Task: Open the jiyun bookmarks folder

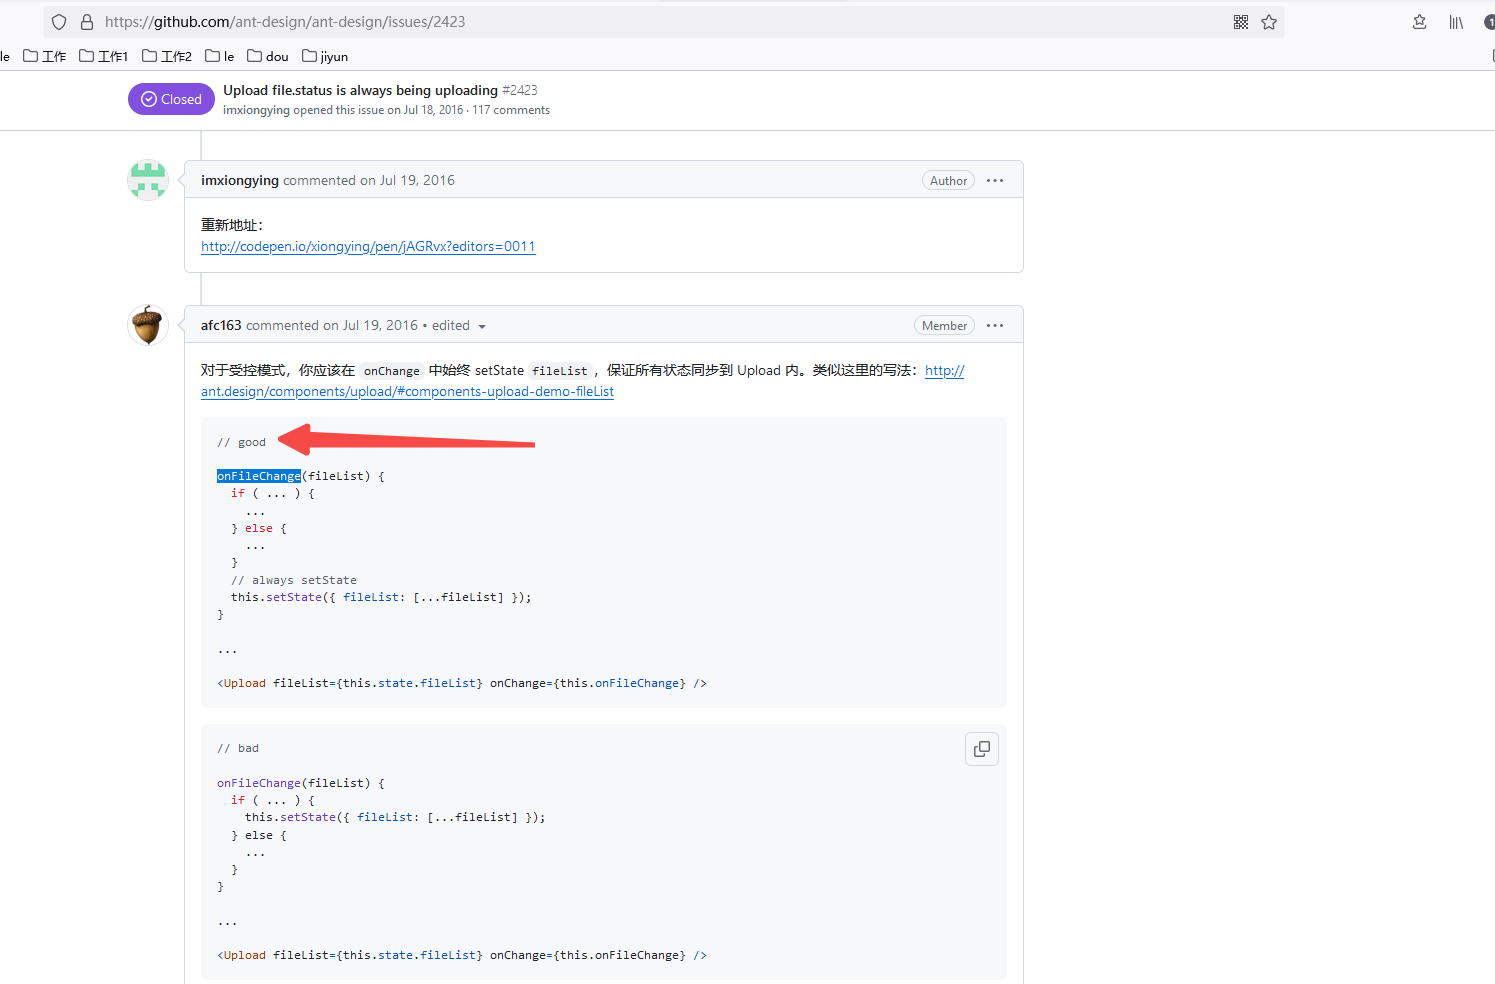Action: coord(325,56)
